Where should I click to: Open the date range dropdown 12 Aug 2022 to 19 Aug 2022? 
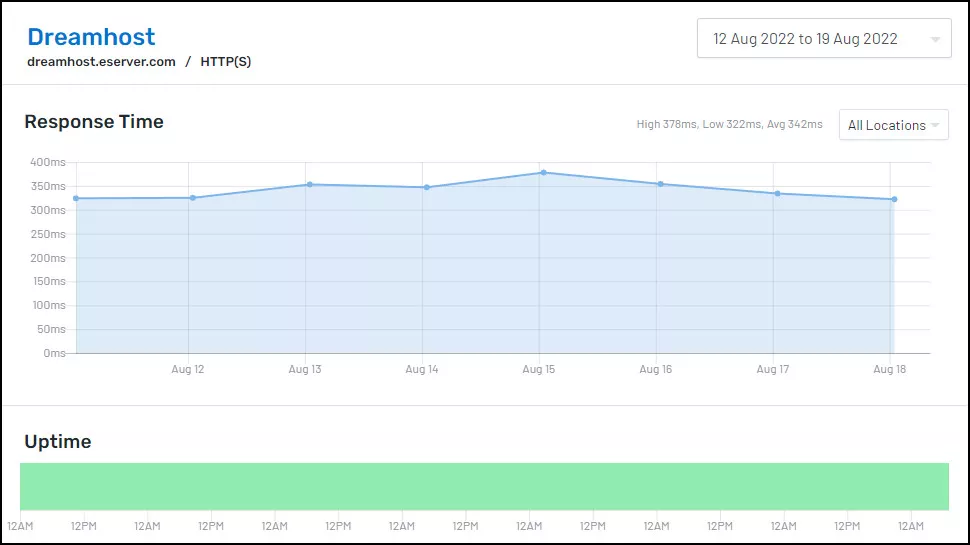click(824, 38)
